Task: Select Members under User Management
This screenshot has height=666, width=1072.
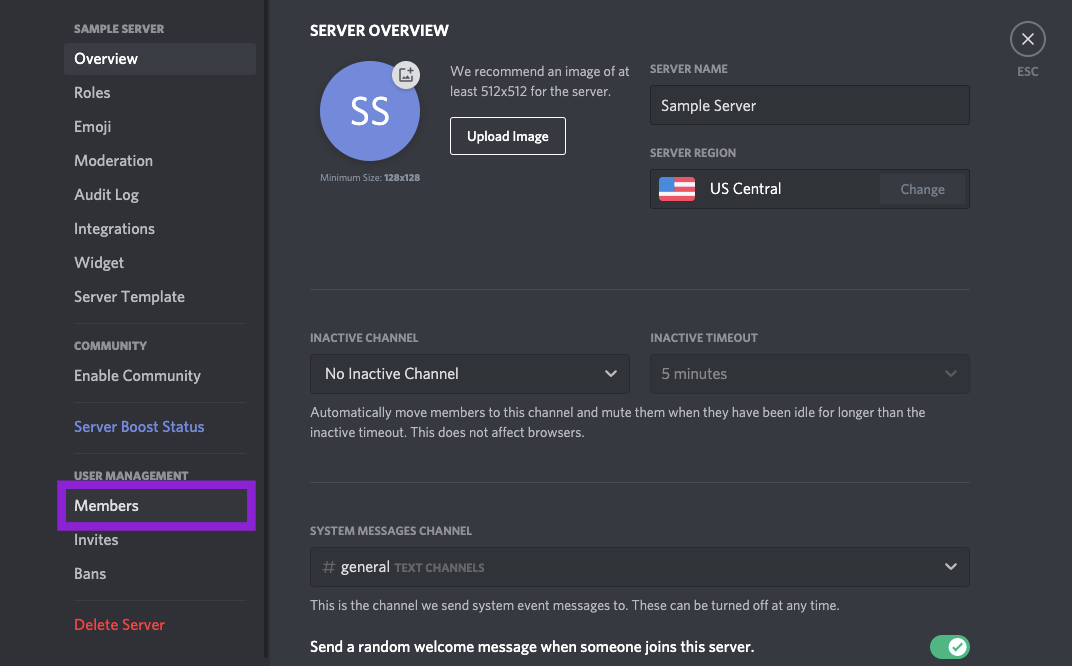Action: (106, 506)
